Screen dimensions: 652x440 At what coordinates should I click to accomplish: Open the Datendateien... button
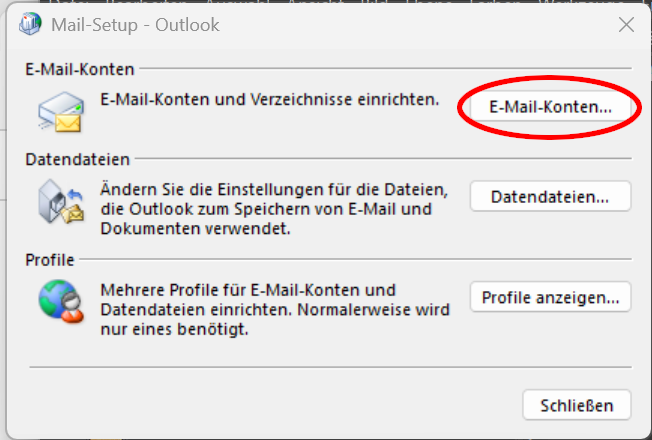pos(550,197)
